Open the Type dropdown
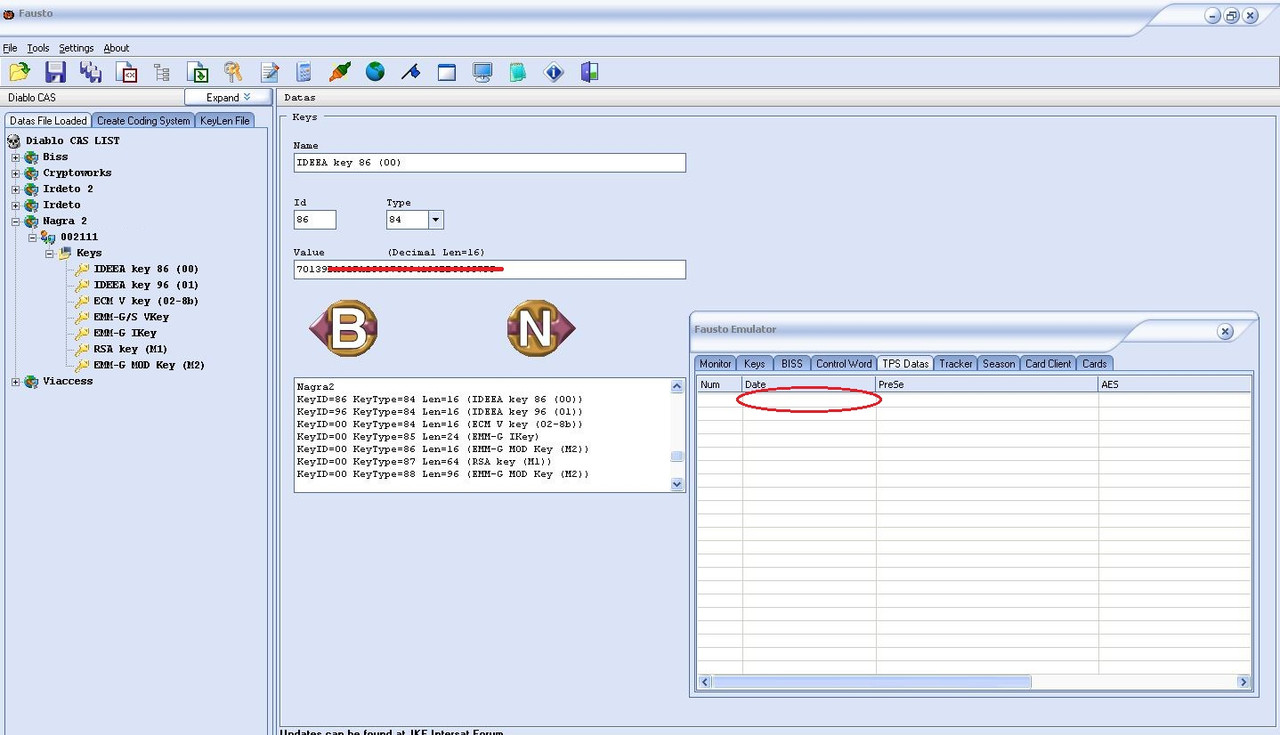 coord(436,219)
